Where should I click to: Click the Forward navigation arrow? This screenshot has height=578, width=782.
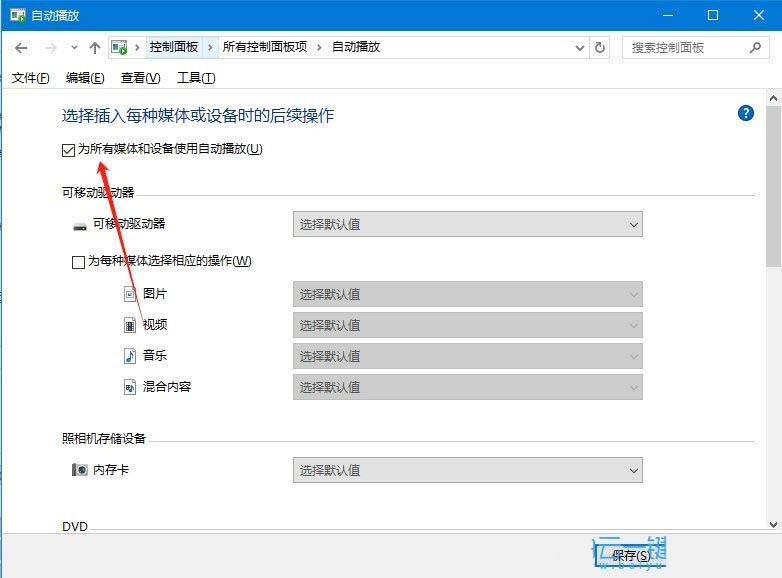click(x=51, y=48)
